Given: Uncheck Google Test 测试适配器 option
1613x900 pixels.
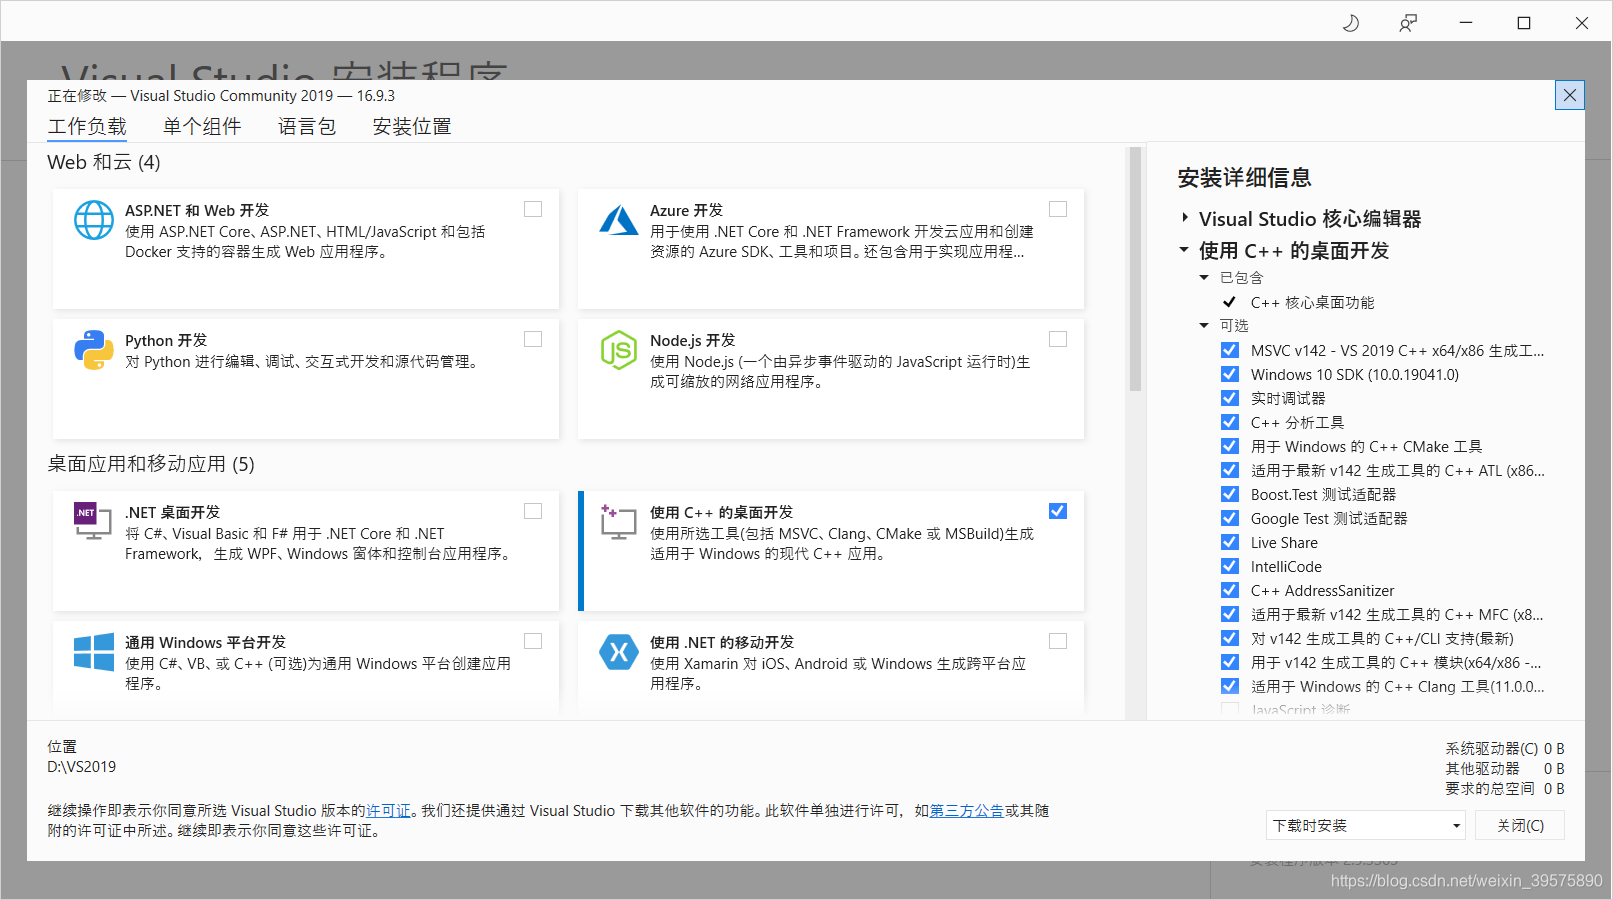Looking at the screenshot, I should tap(1230, 518).
